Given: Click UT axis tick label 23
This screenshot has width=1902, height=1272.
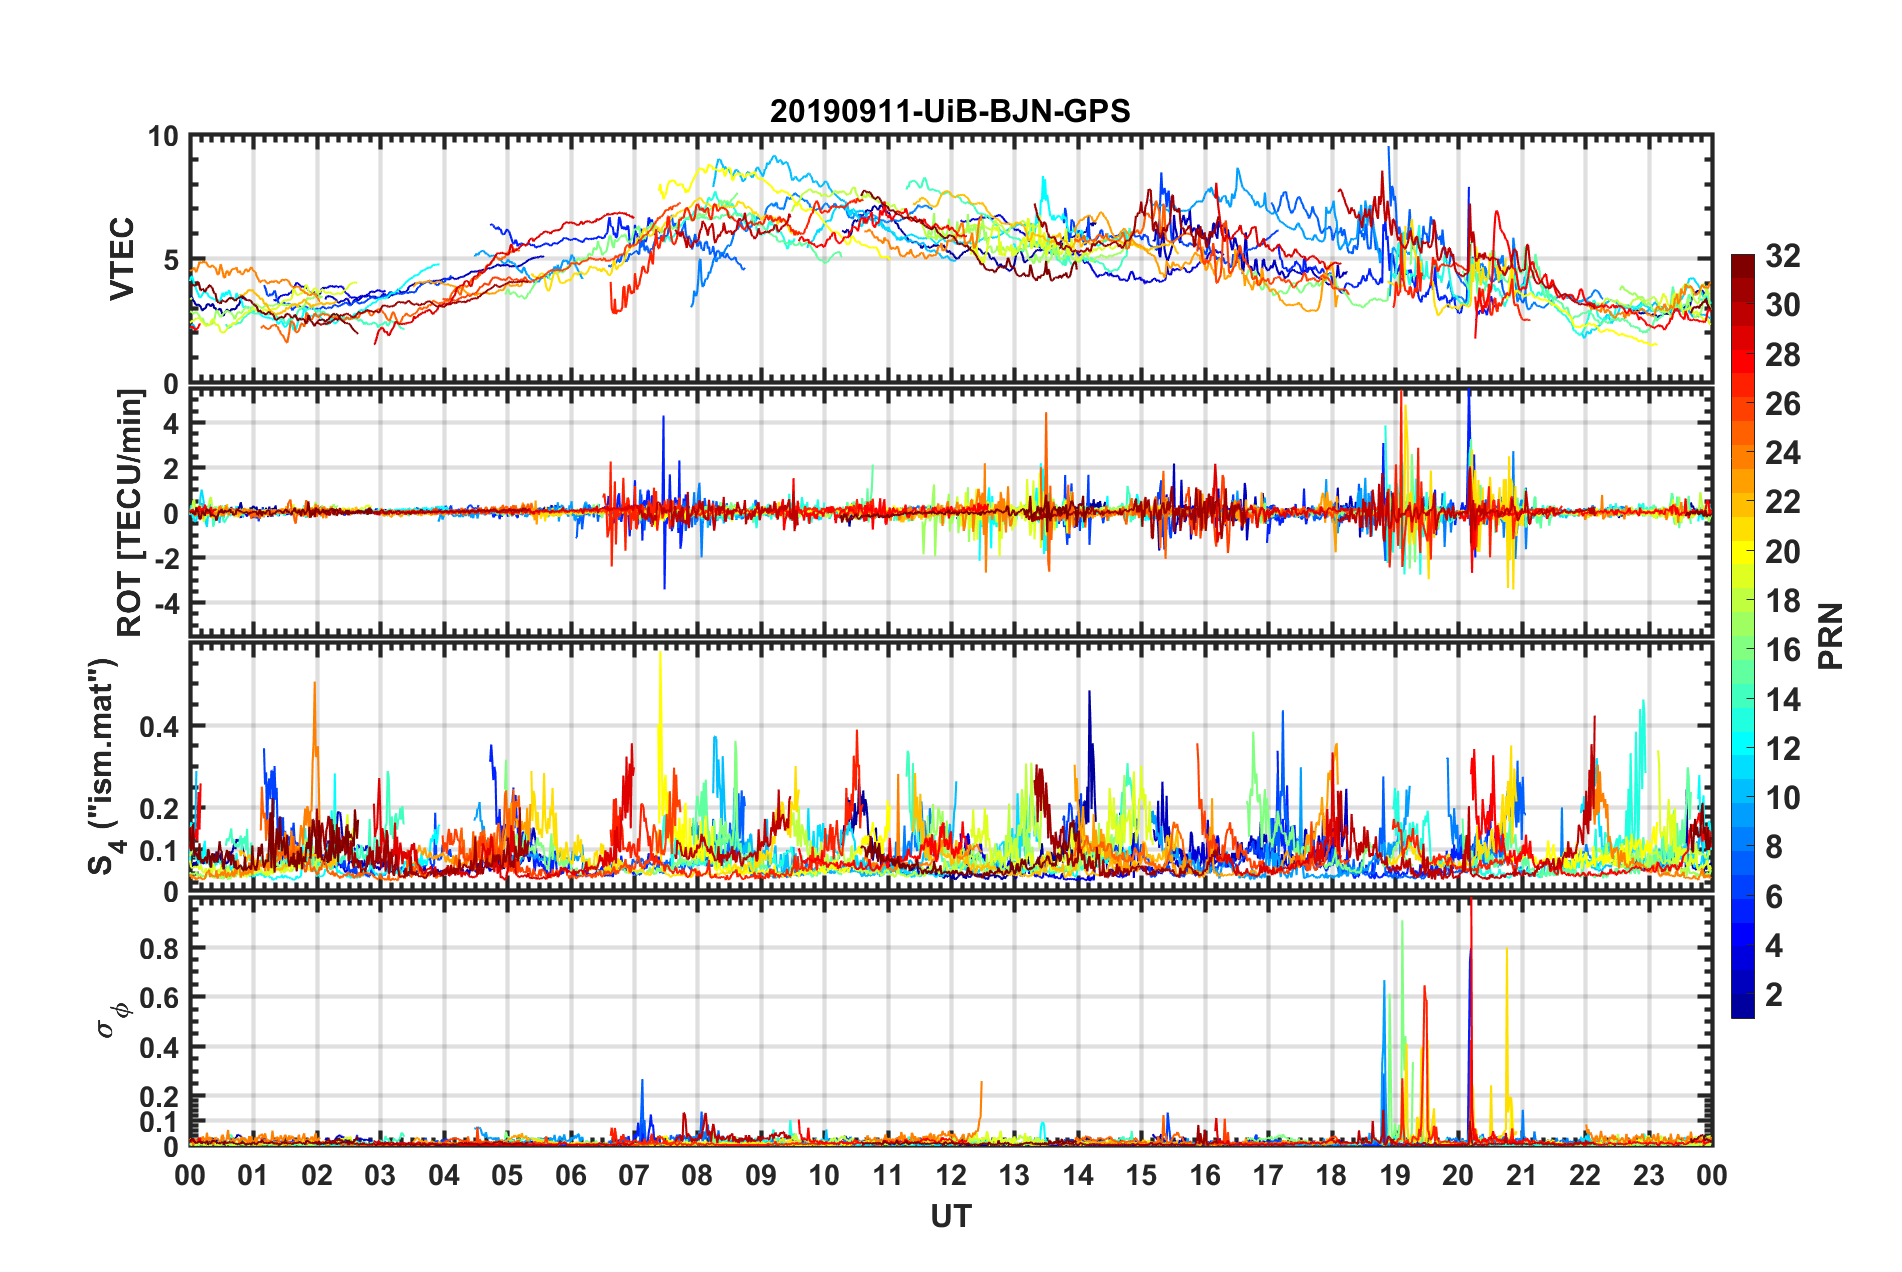Looking at the screenshot, I should pos(1649,1175).
